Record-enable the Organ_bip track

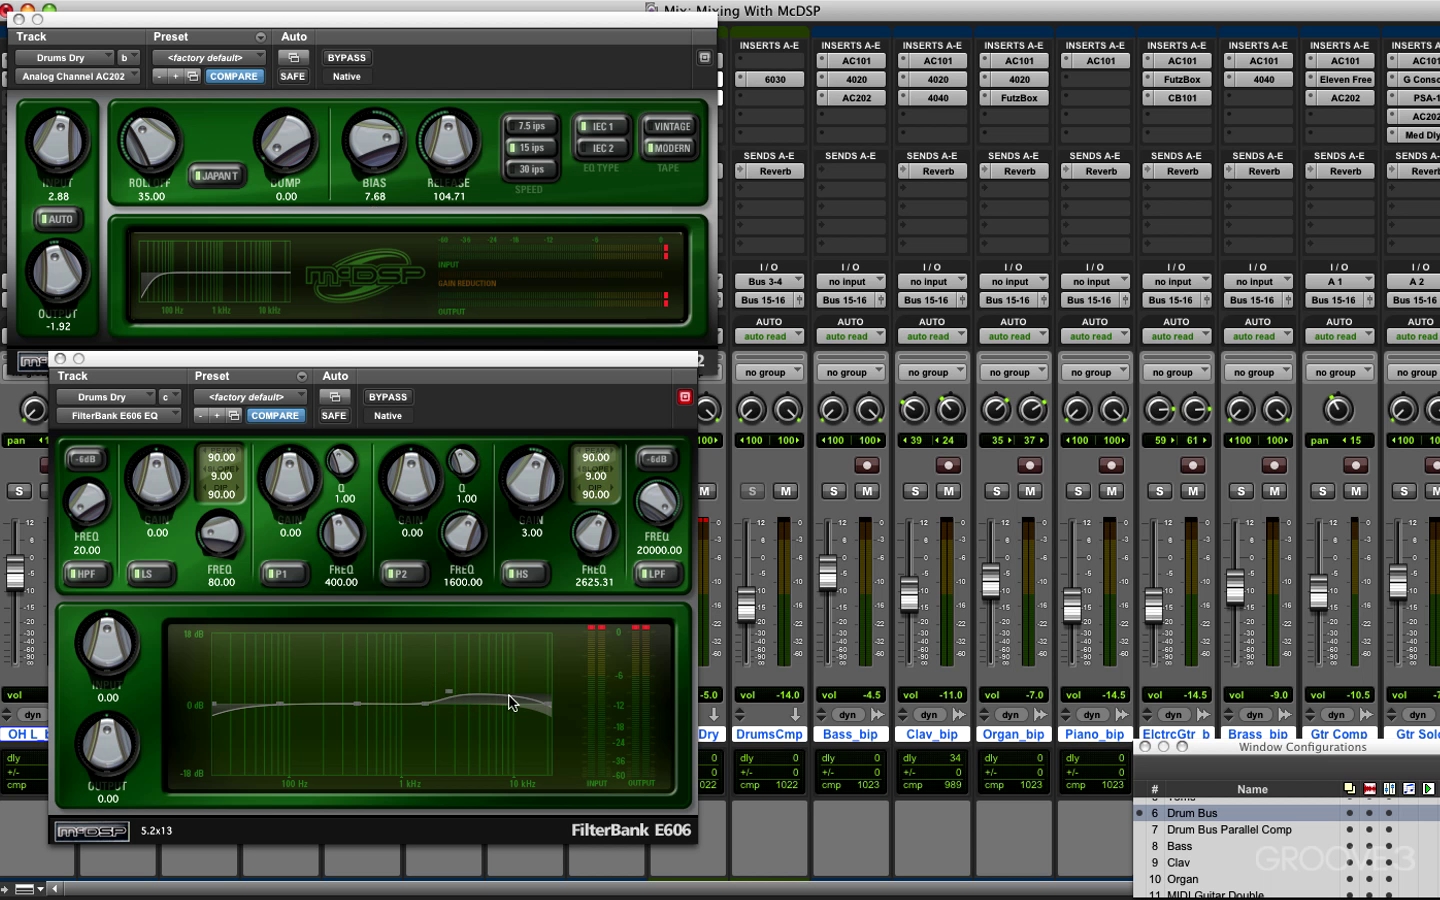(x=1030, y=465)
